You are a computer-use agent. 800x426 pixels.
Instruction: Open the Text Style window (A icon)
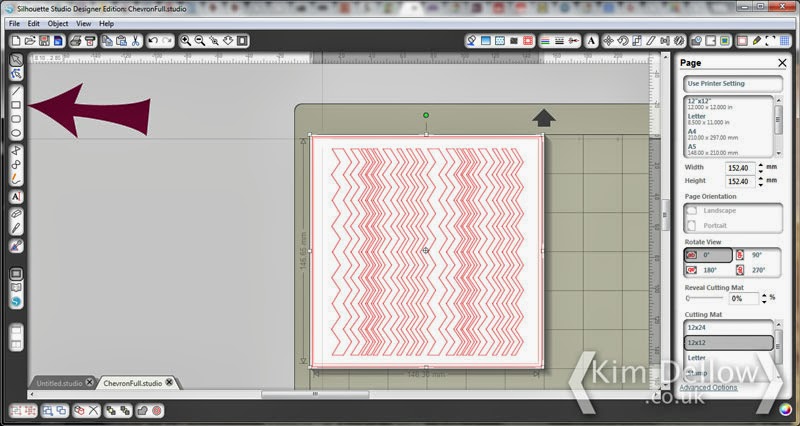tap(591, 41)
